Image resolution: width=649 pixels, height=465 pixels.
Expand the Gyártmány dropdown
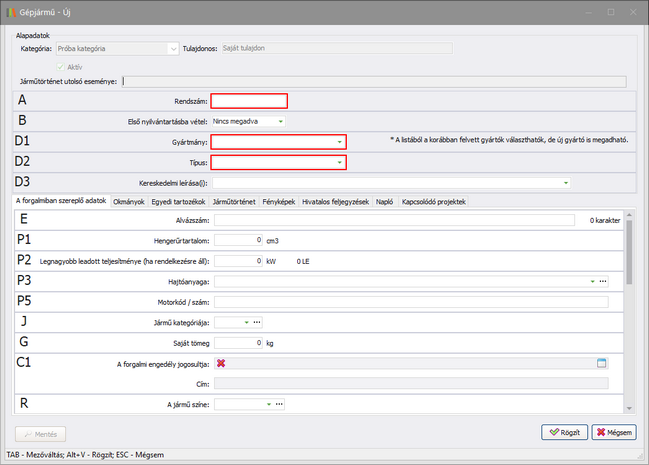click(x=340, y=142)
